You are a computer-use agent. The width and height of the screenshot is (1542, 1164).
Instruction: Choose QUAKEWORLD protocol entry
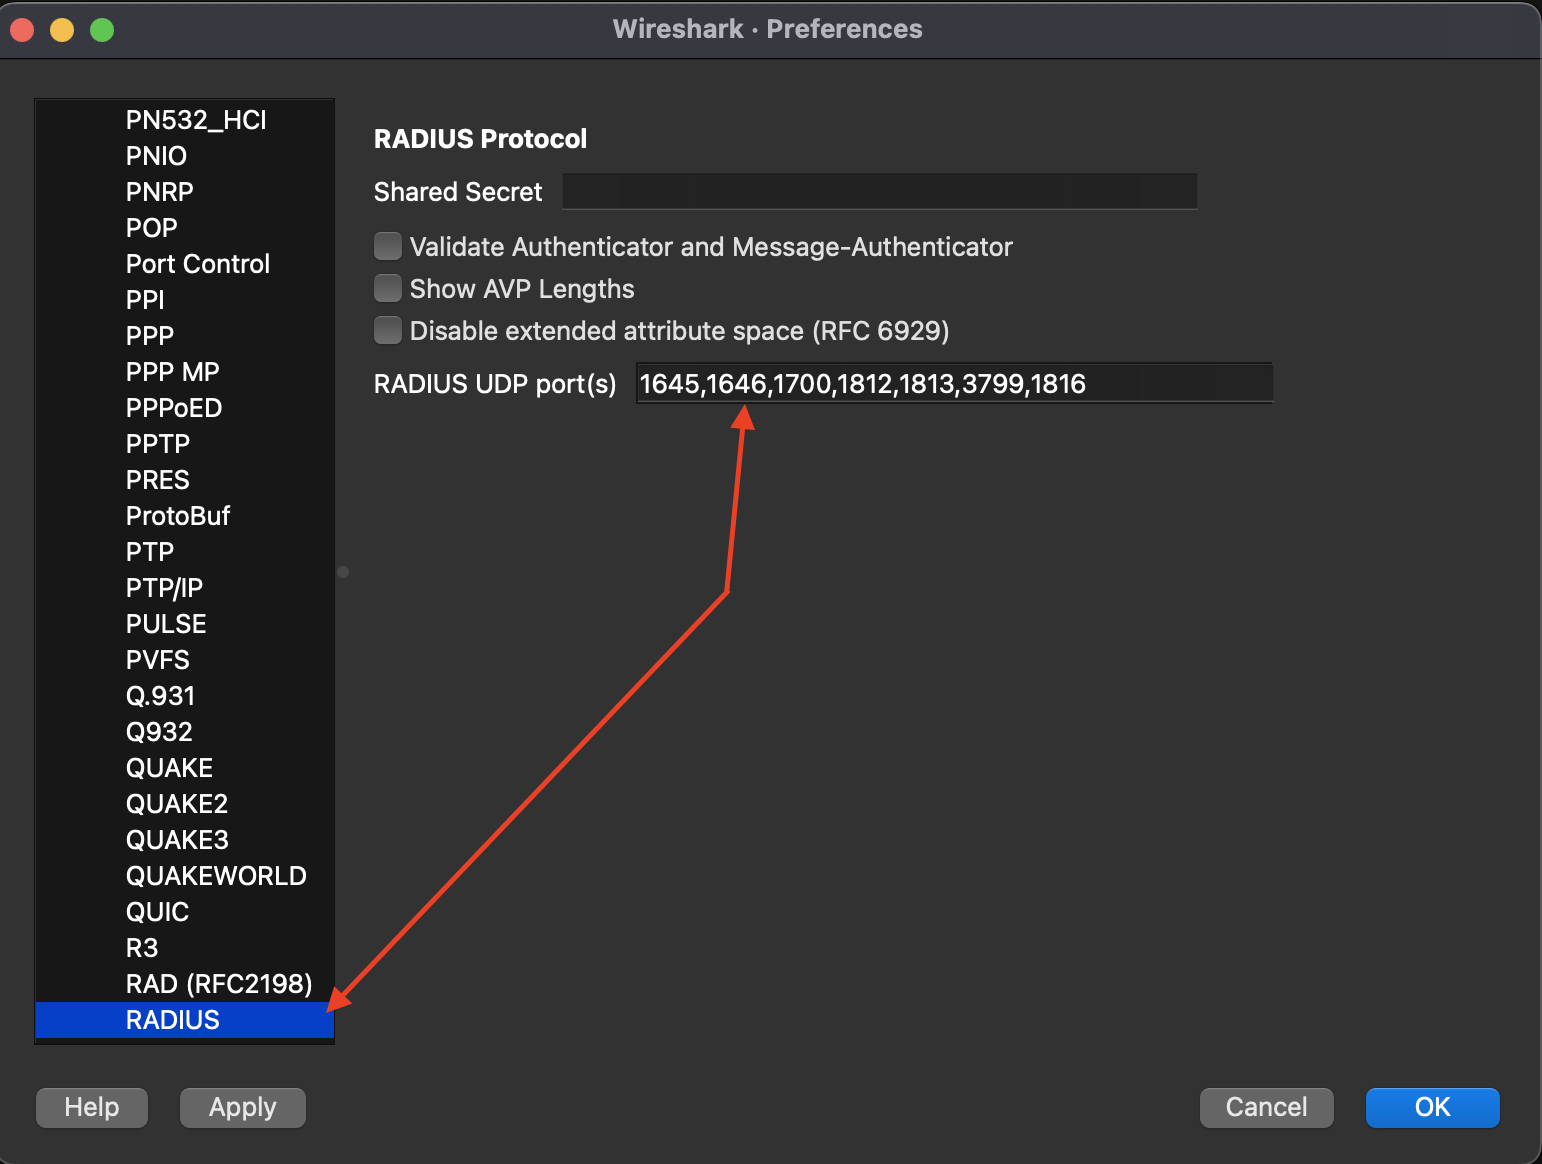coord(216,876)
